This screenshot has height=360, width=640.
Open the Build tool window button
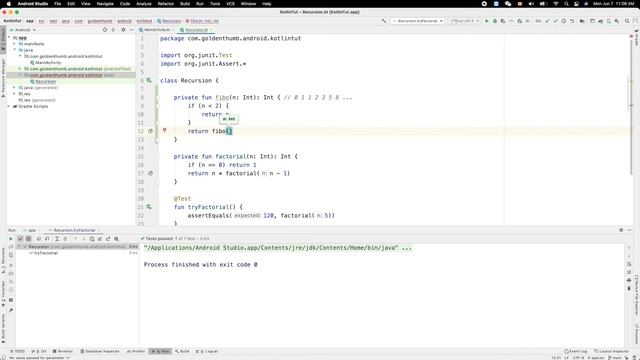[182, 351]
